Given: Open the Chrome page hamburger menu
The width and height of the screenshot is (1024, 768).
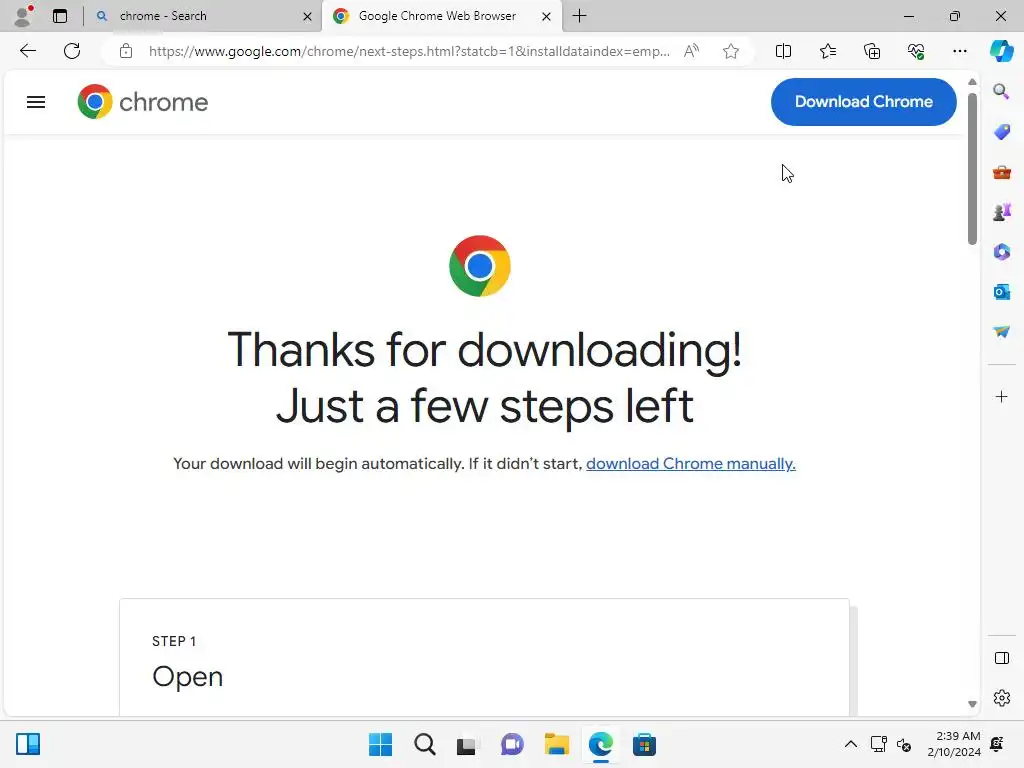Looking at the screenshot, I should point(36,102).
